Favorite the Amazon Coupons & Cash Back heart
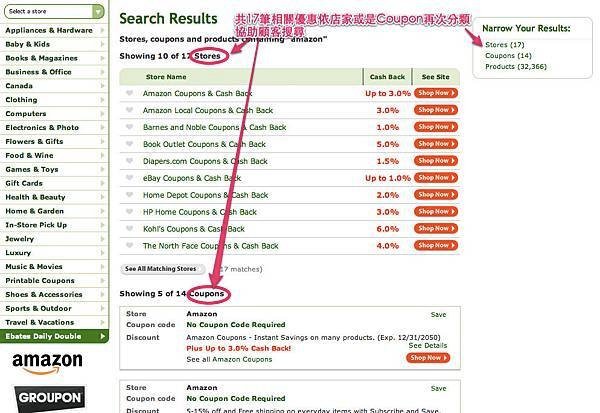 coord(130,93)
